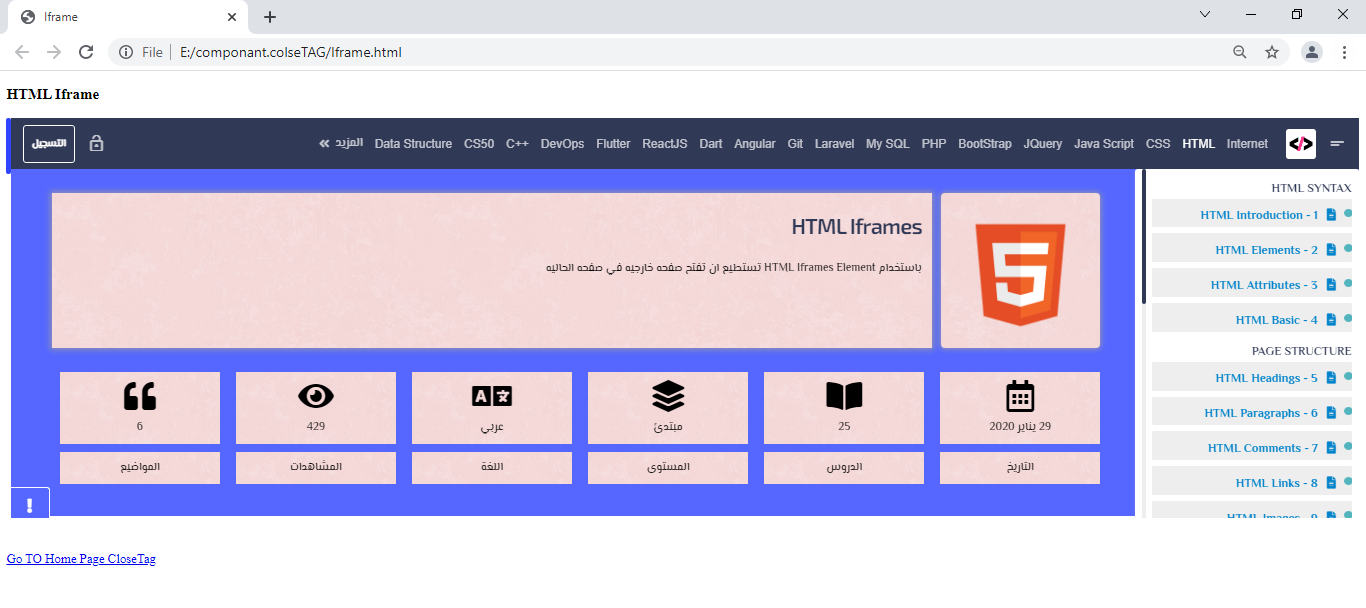Click the التسجيل register button

[49, 143]
